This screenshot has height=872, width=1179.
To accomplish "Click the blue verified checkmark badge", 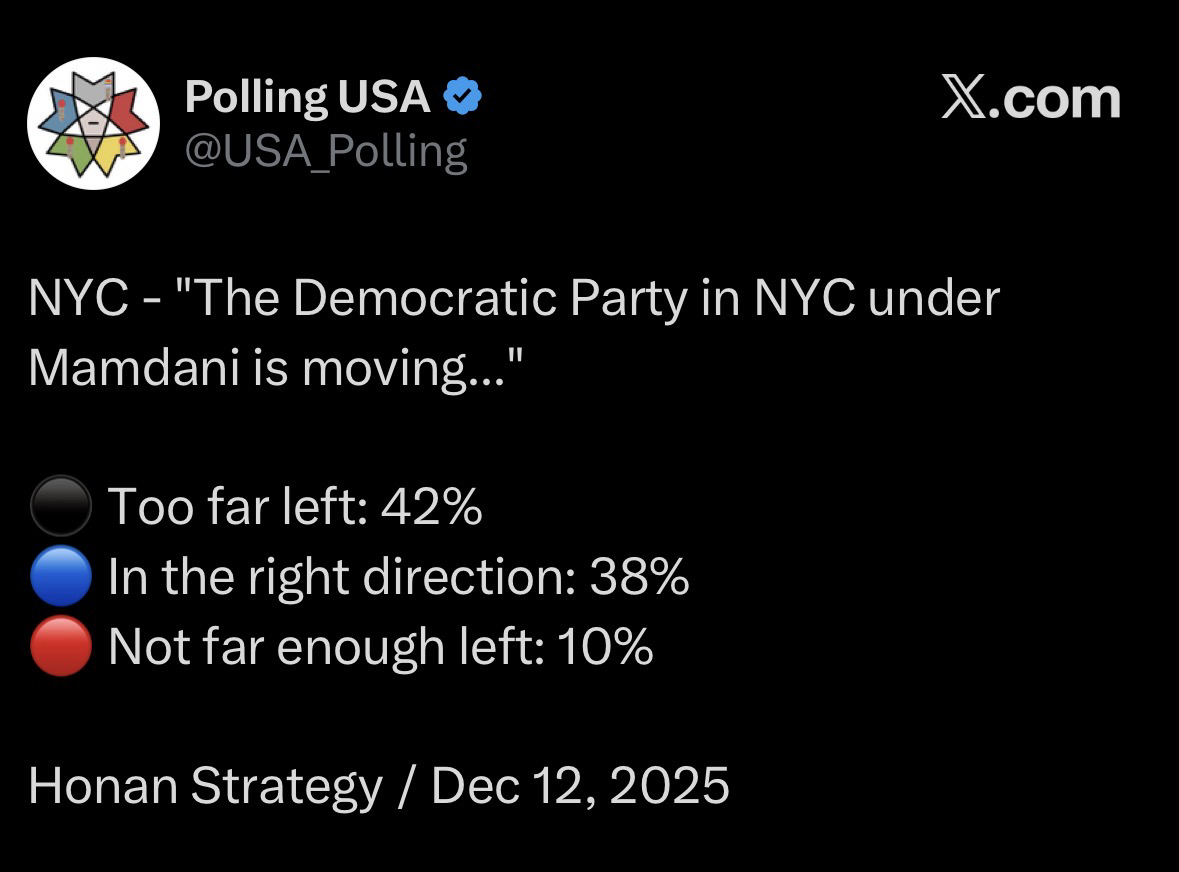I will [462, 97].
